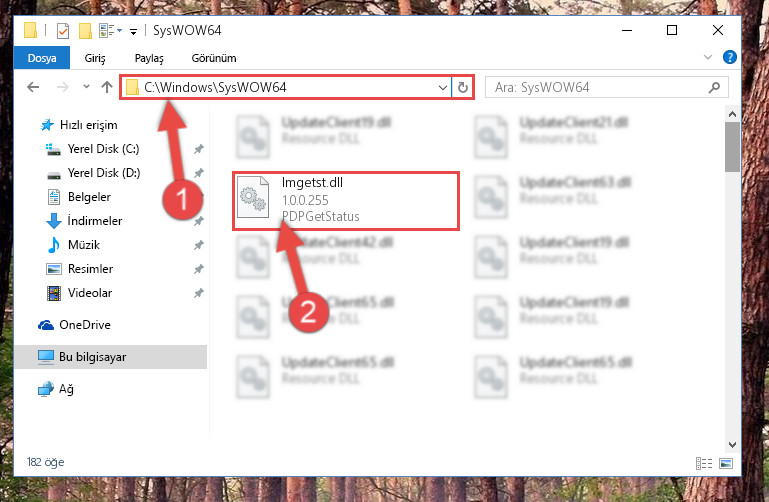Click the Back navigation arrow
This screenshot has height=502, width=769.
point(33,87)
